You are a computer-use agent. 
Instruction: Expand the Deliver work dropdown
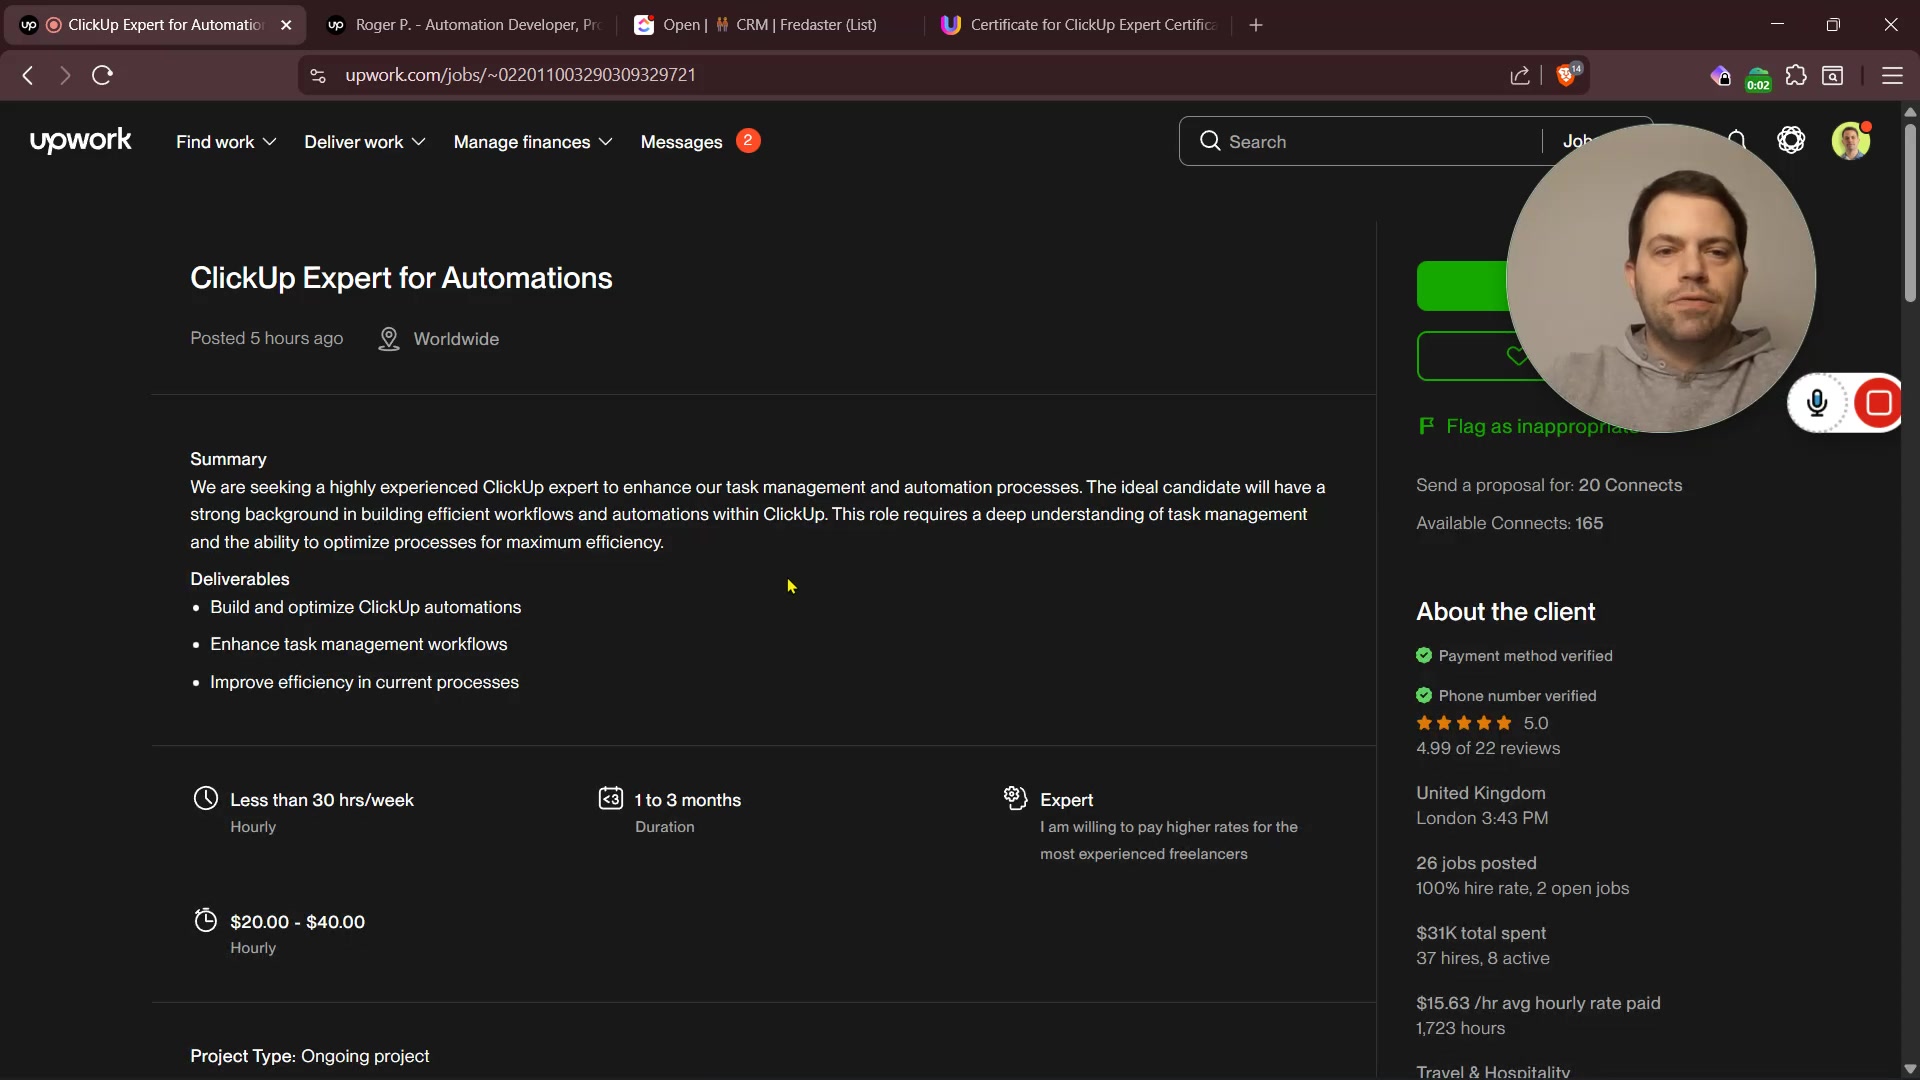[364, 142]
